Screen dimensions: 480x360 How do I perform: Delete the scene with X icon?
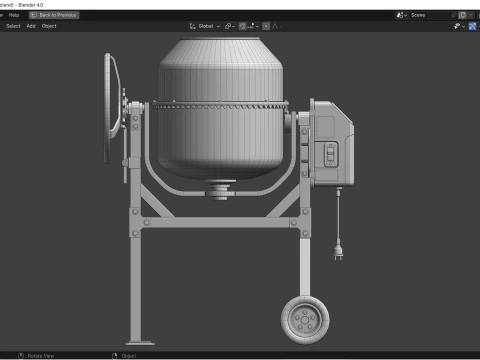470,15
